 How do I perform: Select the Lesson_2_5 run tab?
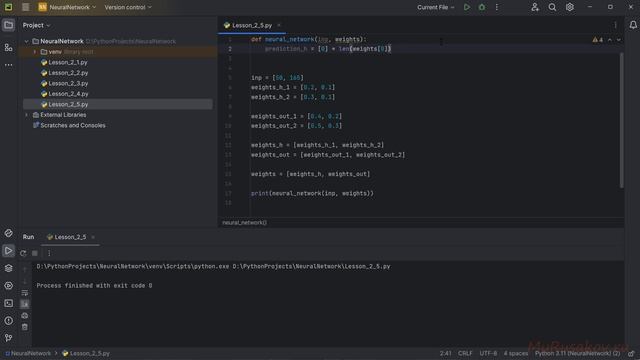pos(70,237)
